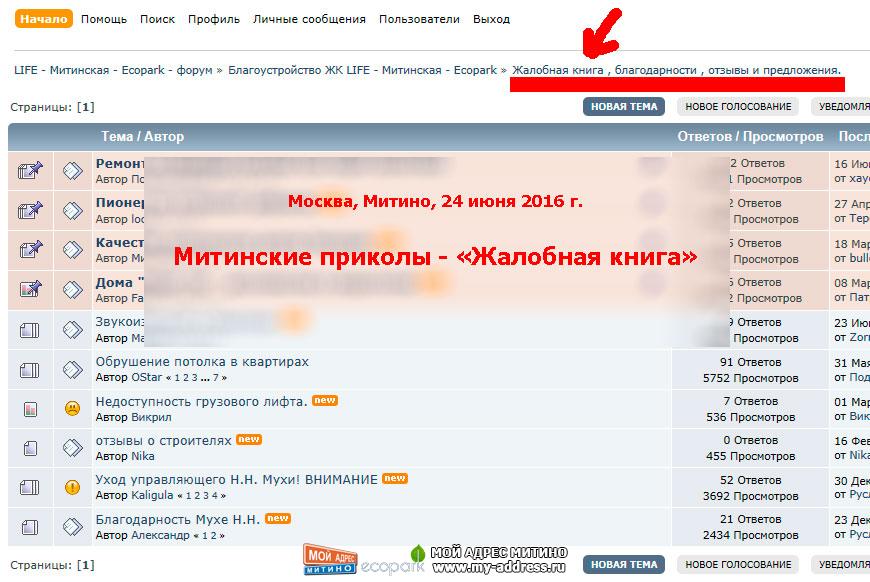Open page 7 of Обрушение потолка topic

tap(215, 378)
